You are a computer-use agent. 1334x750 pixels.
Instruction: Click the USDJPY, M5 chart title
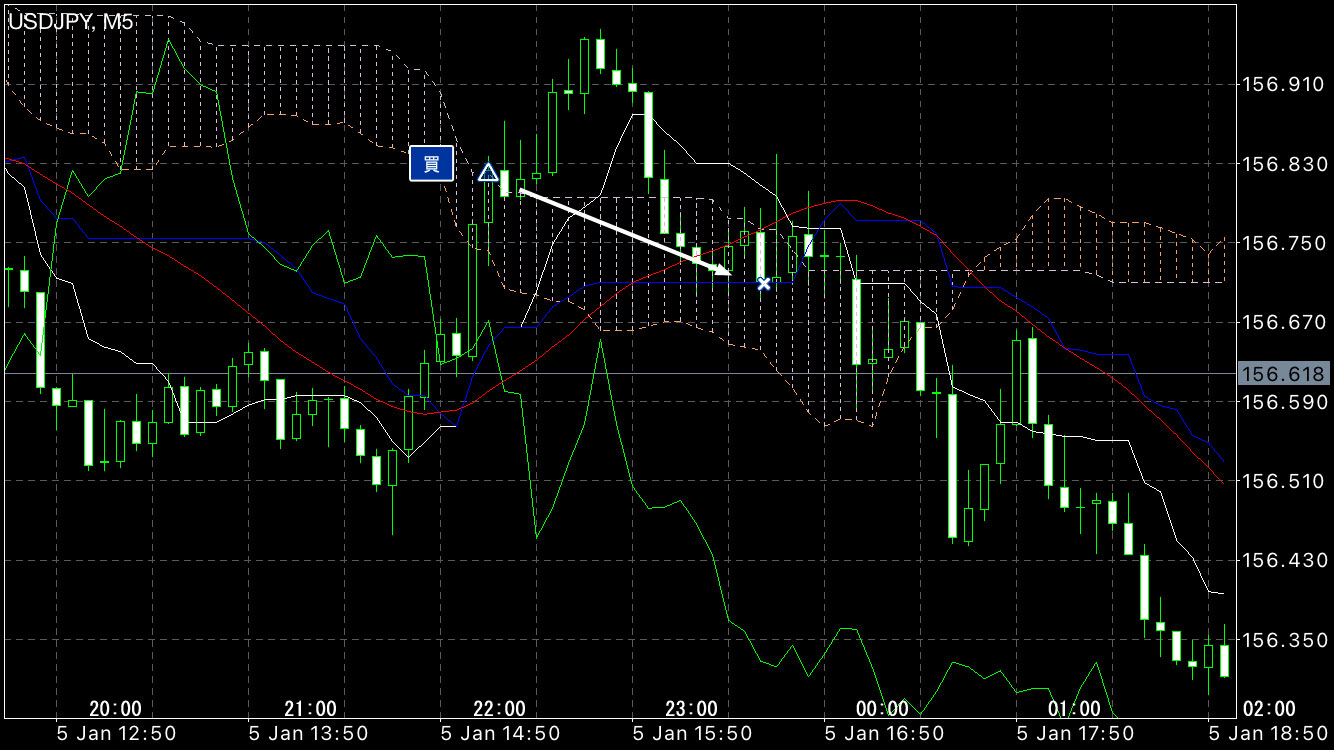pyautogui.click(x=70, y=22)
